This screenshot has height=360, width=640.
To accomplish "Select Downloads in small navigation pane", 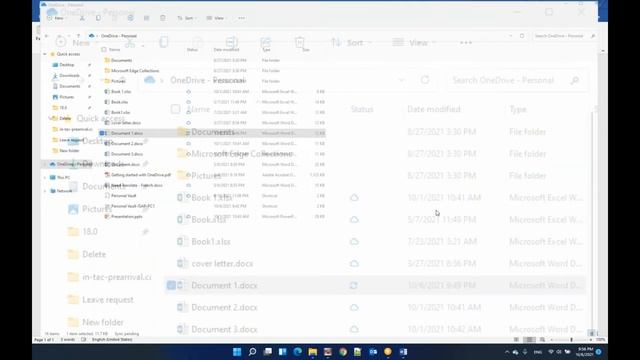I will 69,76.
